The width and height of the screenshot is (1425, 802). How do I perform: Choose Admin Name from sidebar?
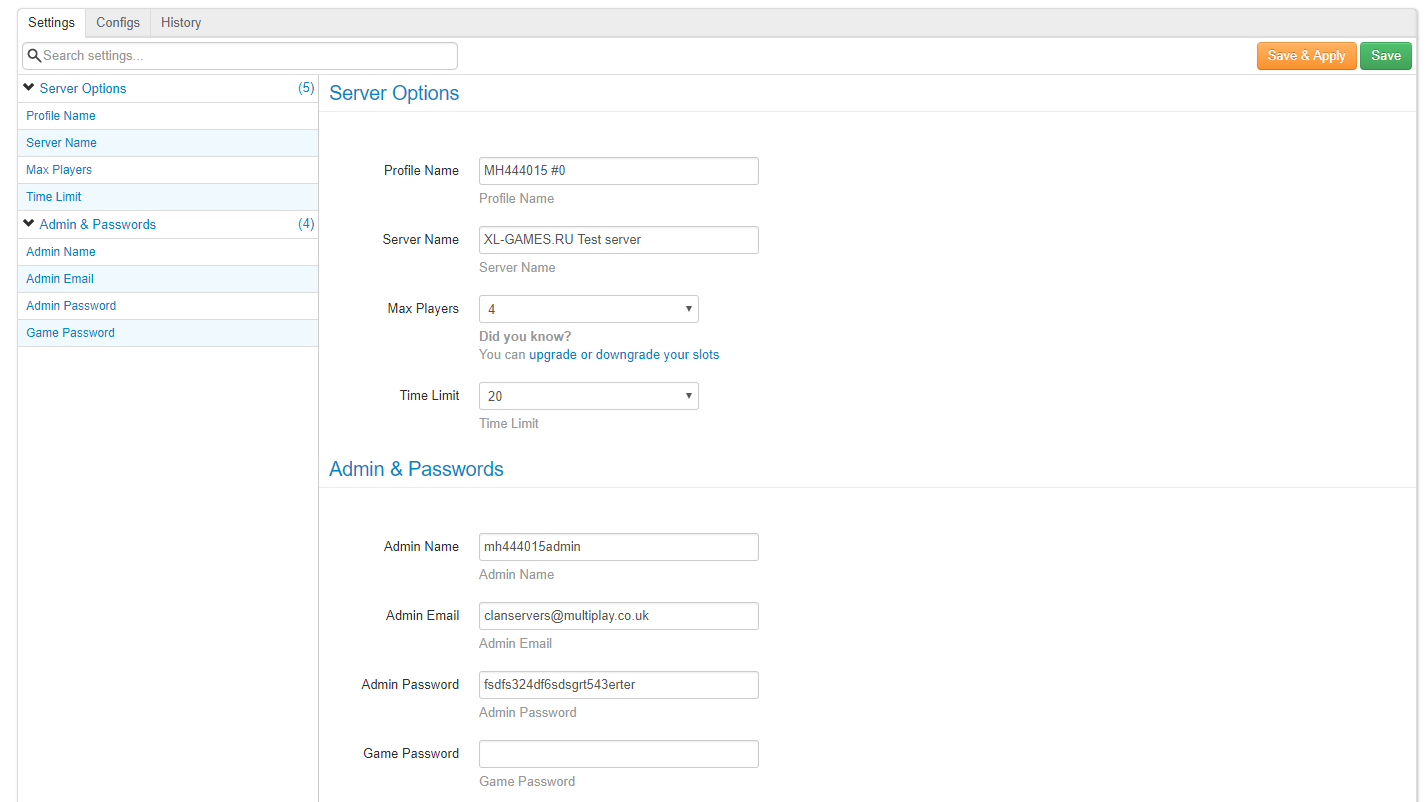[61, 252]
